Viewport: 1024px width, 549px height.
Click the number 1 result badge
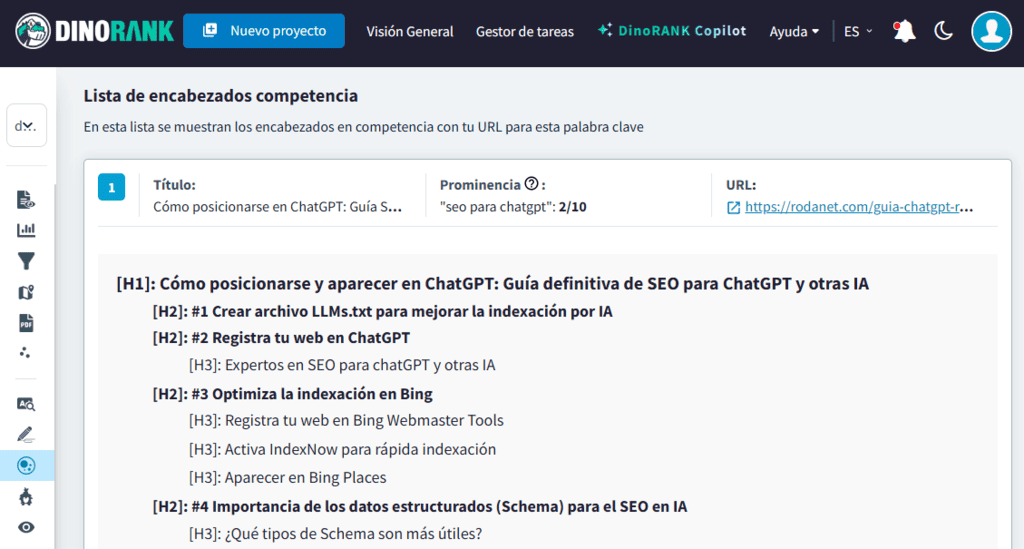click(112, 187)
